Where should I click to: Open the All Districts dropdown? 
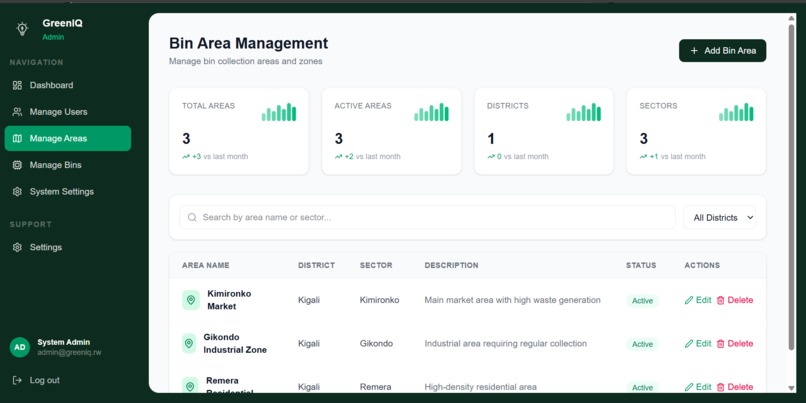(x=719, y=217)
